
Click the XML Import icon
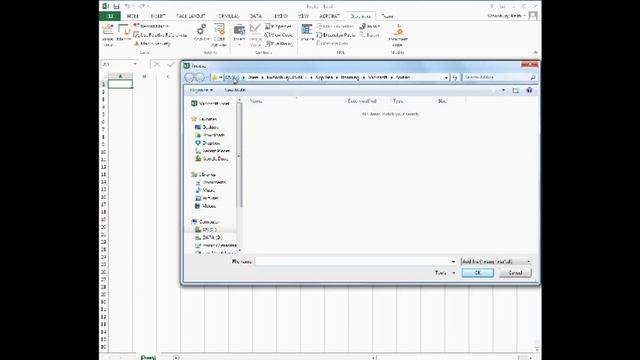[x=370, y=26]
